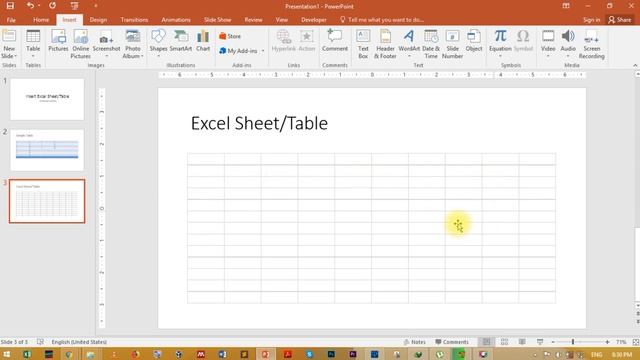This screenshot has height=360, width=640.
Task: Click the Photo Album icon
Action: (x=133, y=44)
